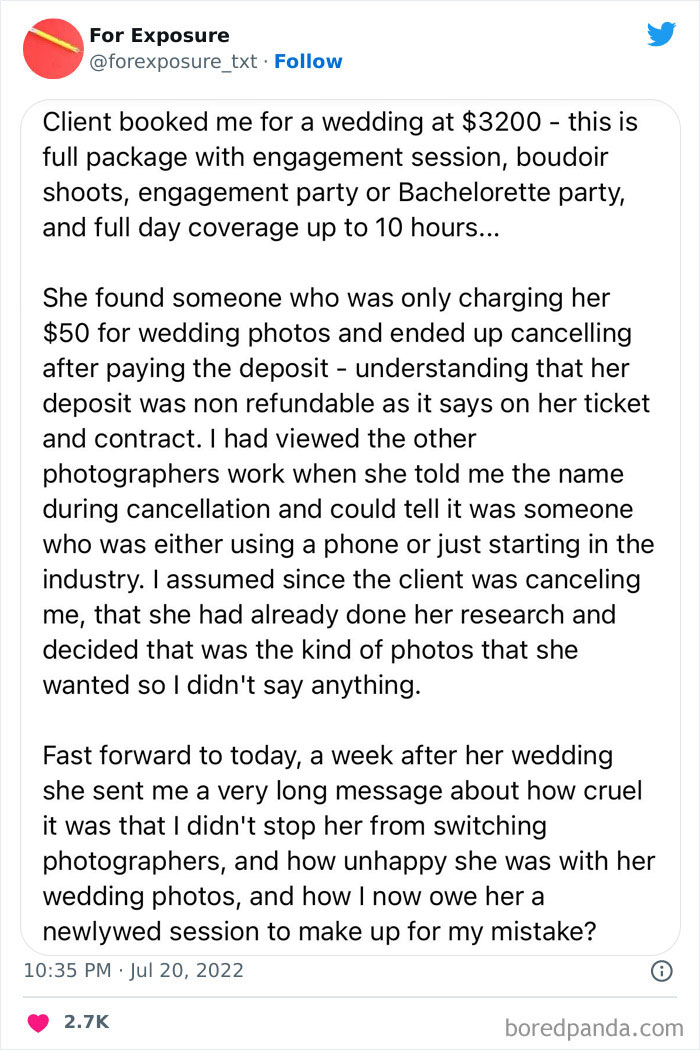The height and width of the screenshot is (1050, 700).
Task: Click the heart like icon
Action: pos(38,1023)
